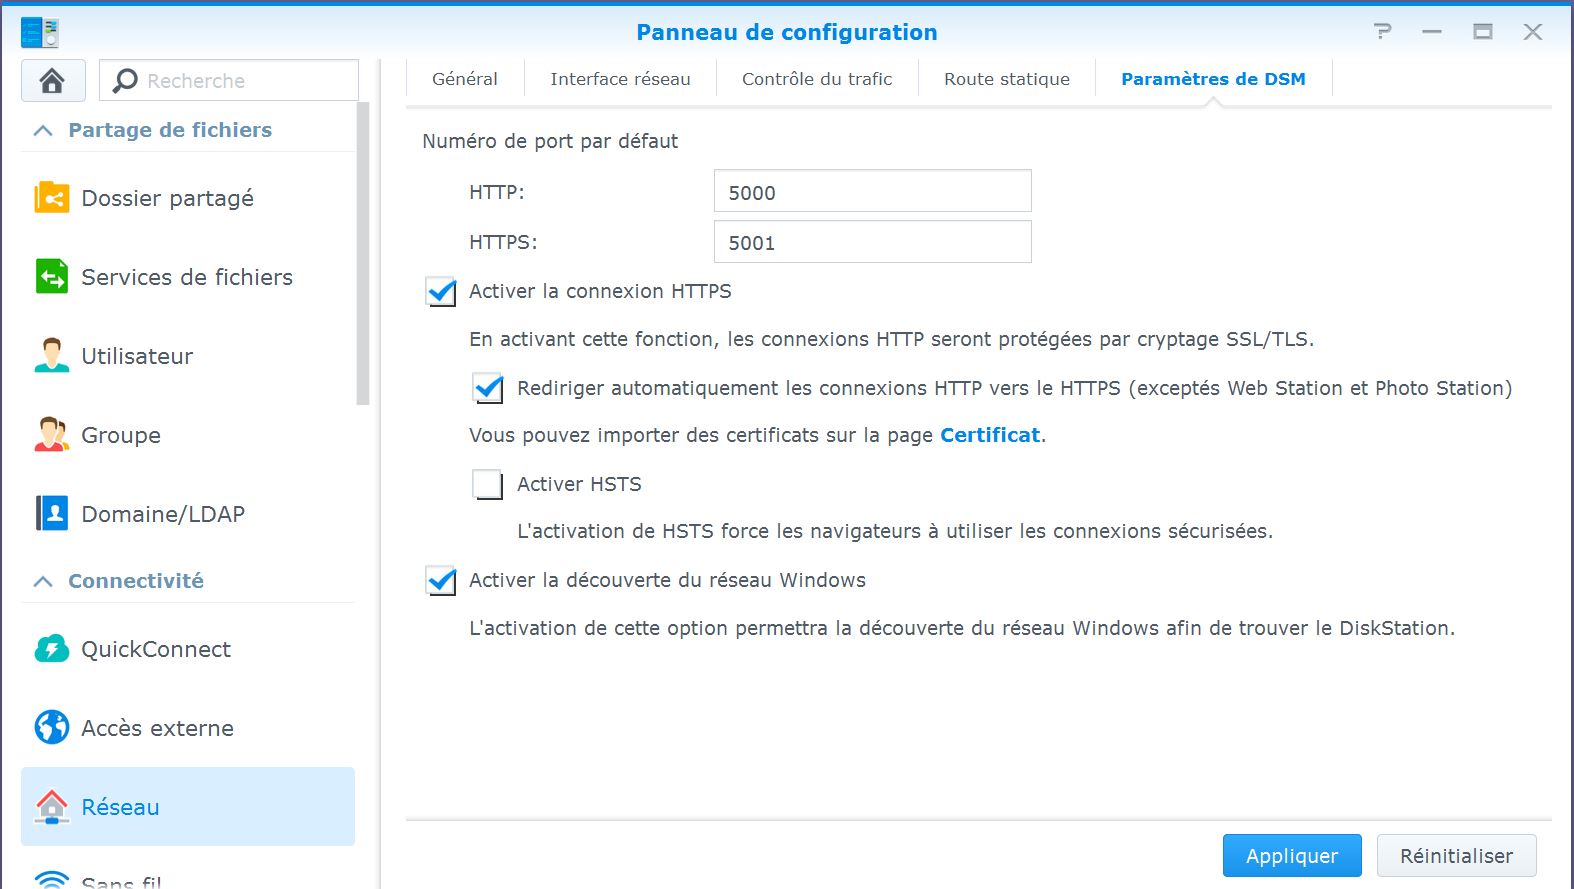Follow the Certificat link
Image resolution: width=1574 pixels, height=889 pixels.
tap(990, 435)
